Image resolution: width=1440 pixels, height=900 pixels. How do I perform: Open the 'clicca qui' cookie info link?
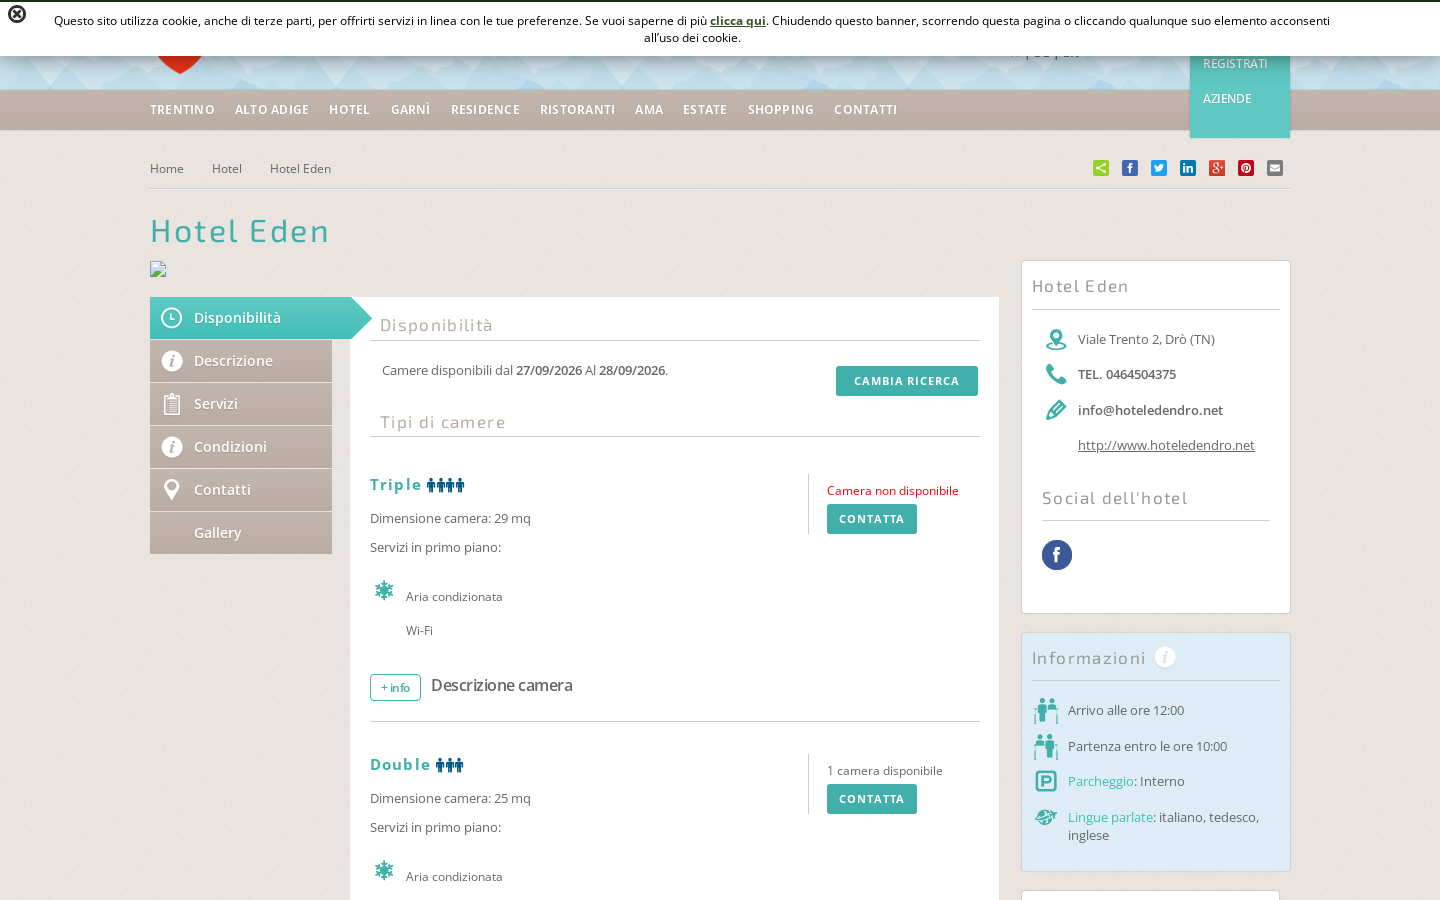click(x=738, y=20)
